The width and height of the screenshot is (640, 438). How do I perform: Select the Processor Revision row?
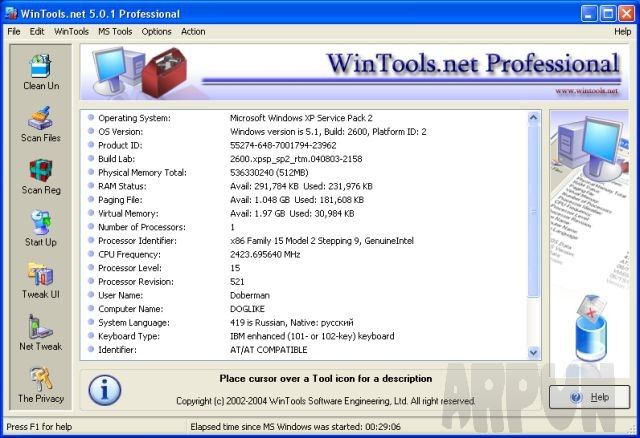pos(304,282)
